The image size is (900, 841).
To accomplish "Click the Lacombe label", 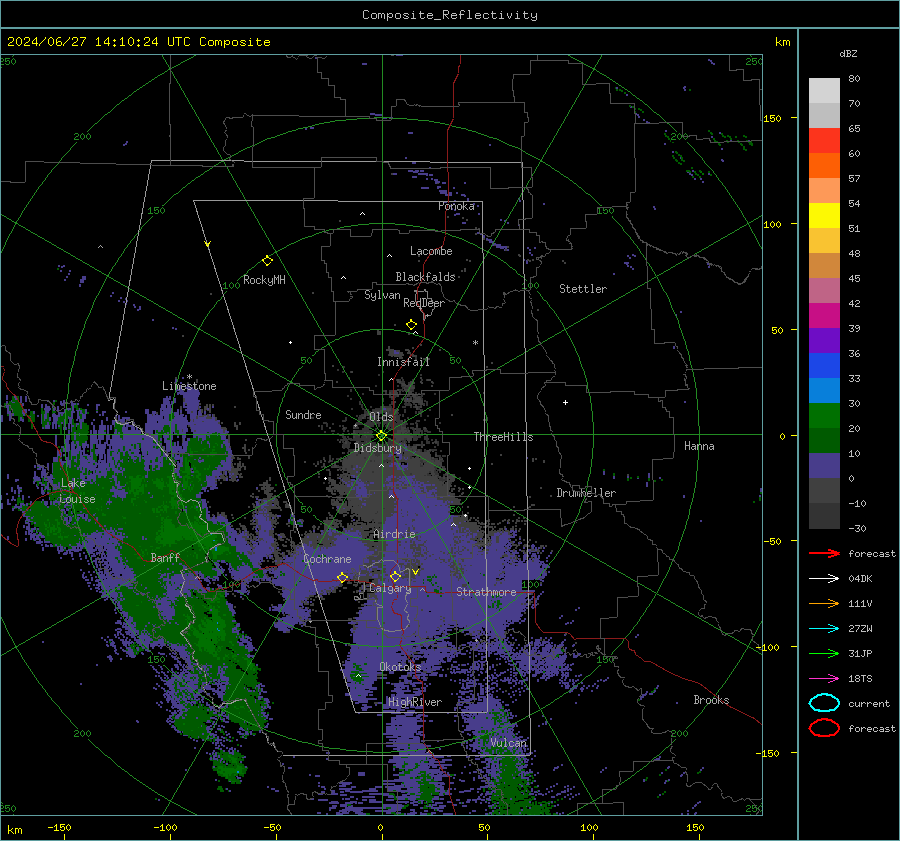I will click(431, 251).
